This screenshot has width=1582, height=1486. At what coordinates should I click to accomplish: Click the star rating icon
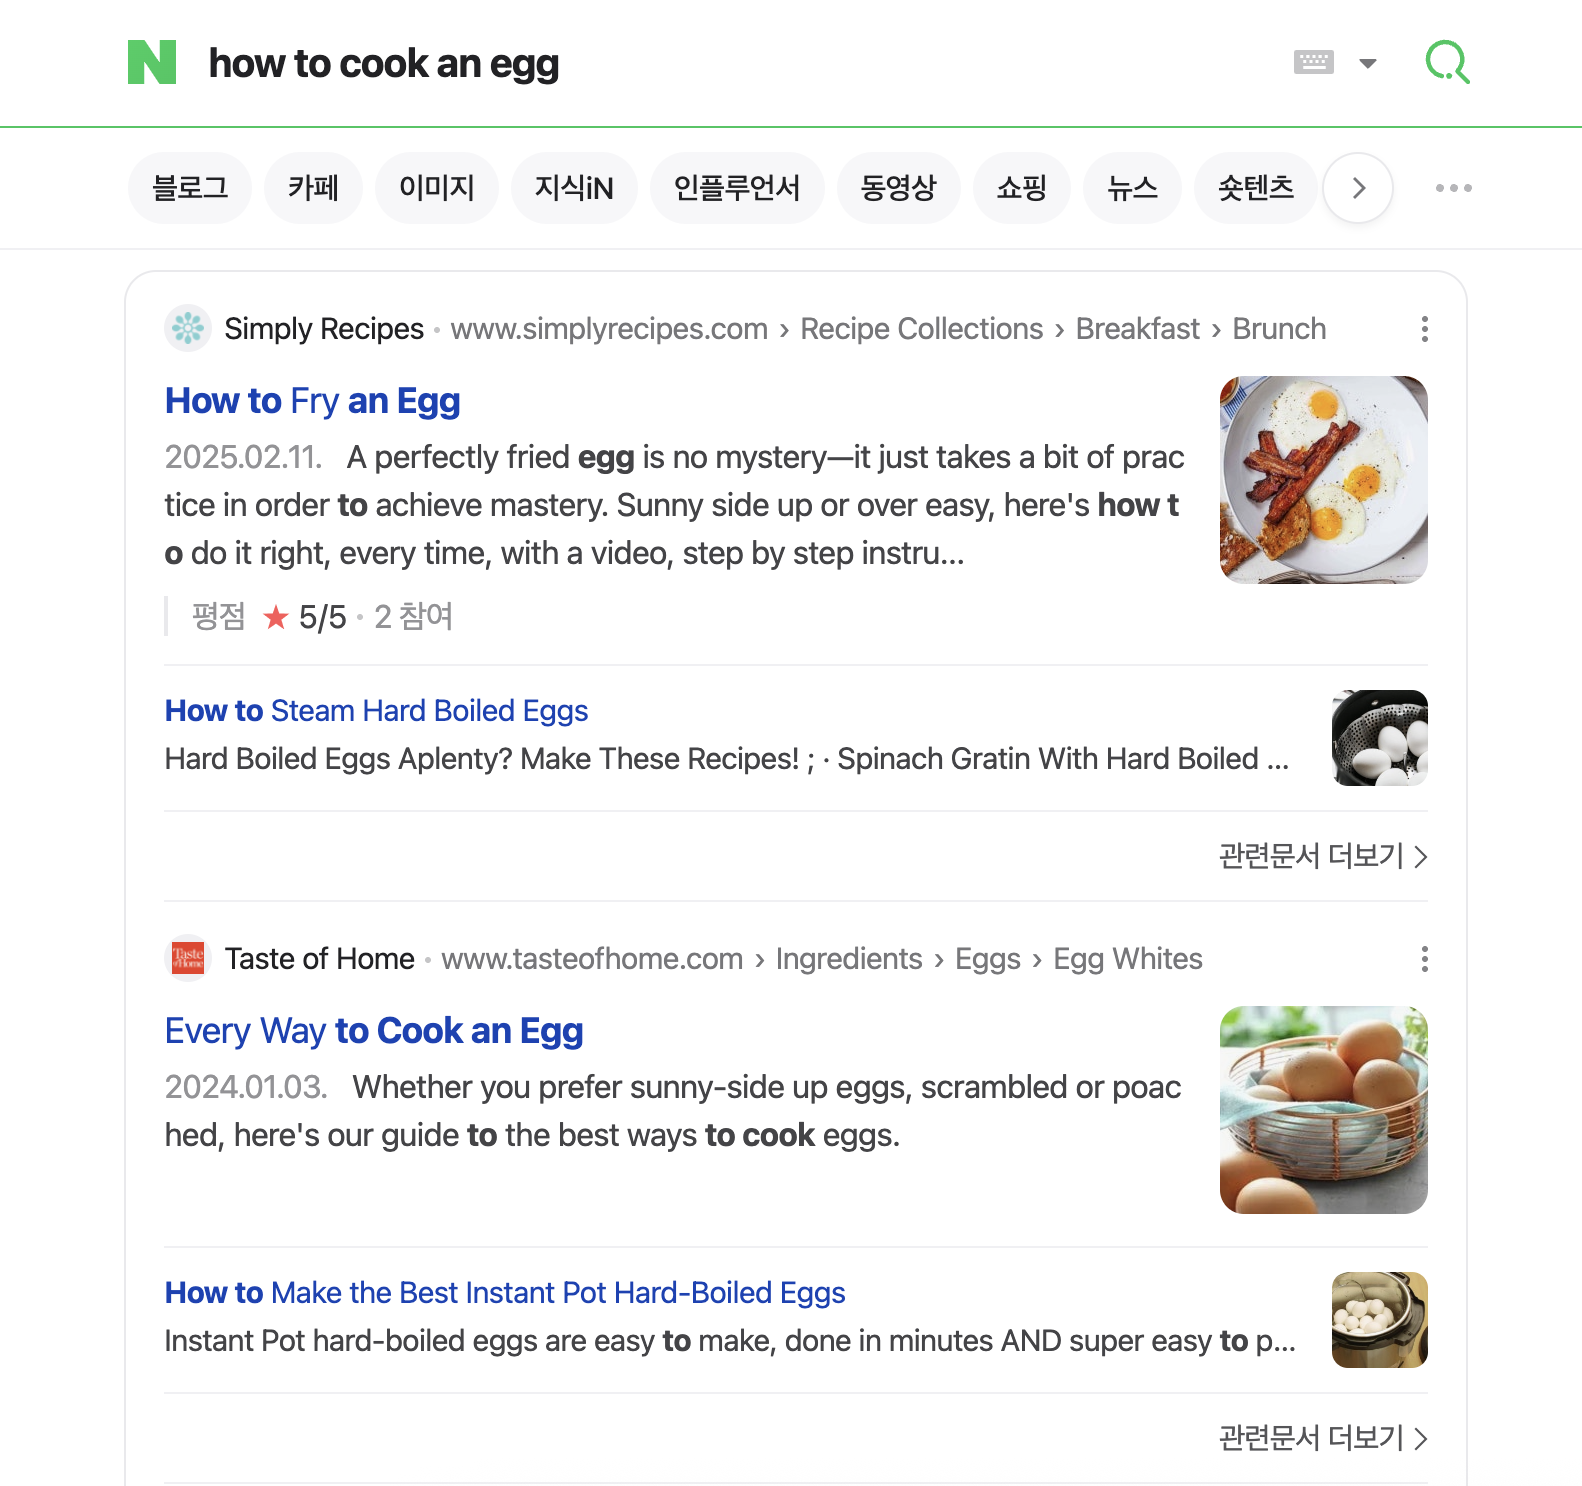coord(275,617)
